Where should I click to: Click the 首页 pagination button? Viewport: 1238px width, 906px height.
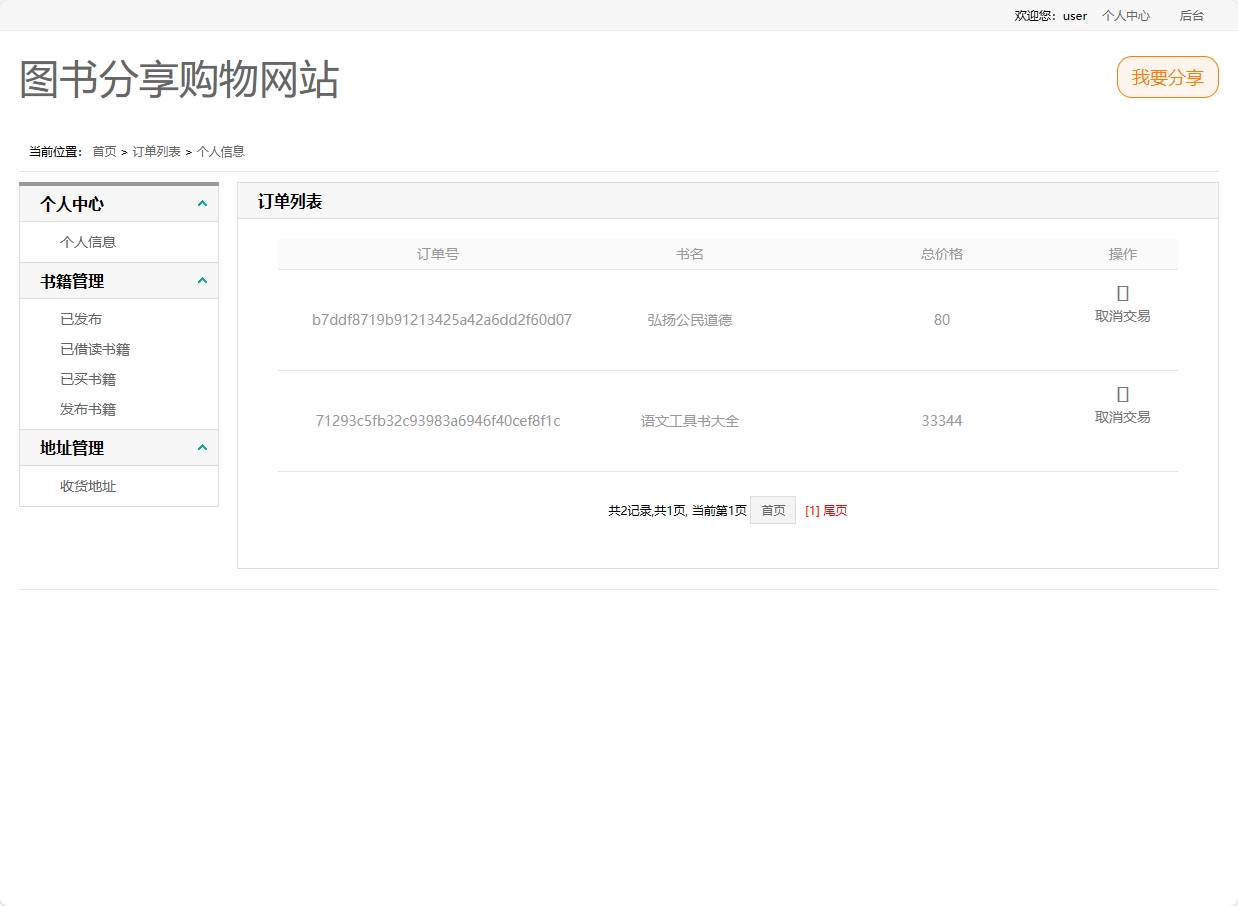click(772, 509)
